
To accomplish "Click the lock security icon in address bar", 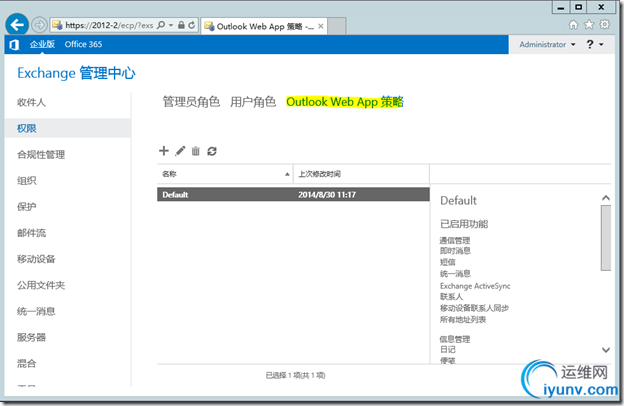I will click(181, 25).
